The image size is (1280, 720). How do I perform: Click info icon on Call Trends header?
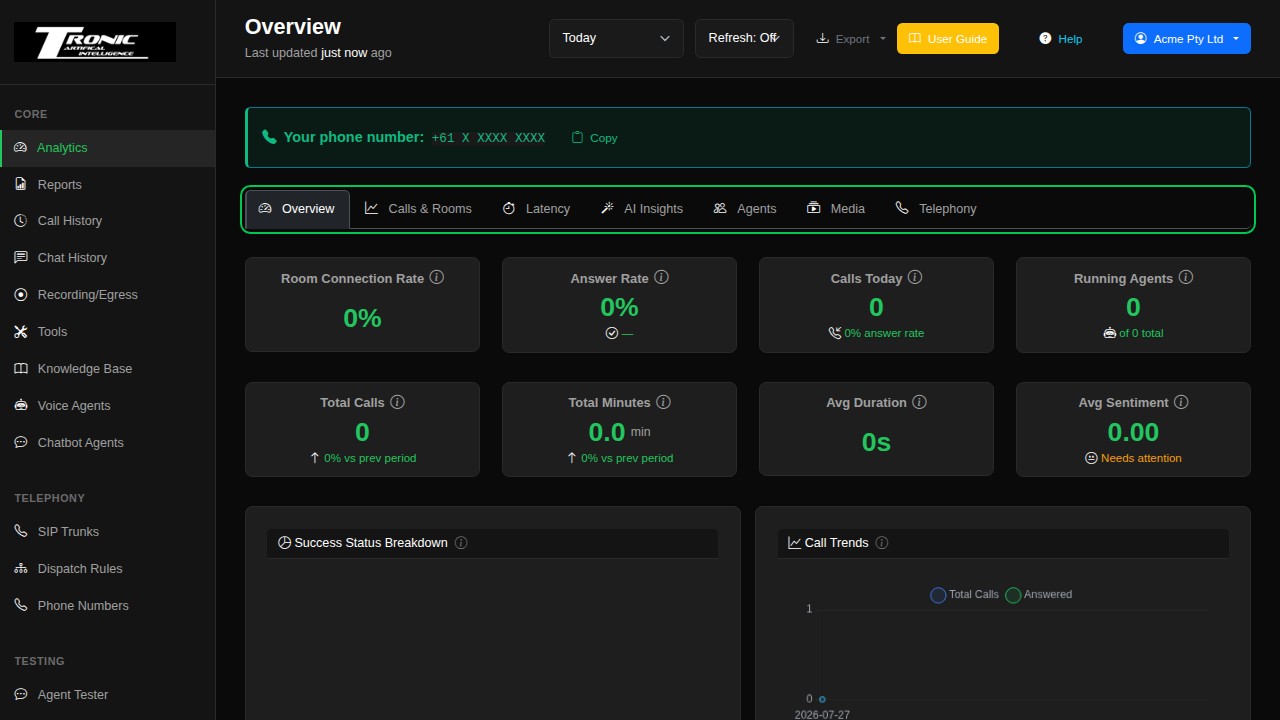click(x=882, y=543)
